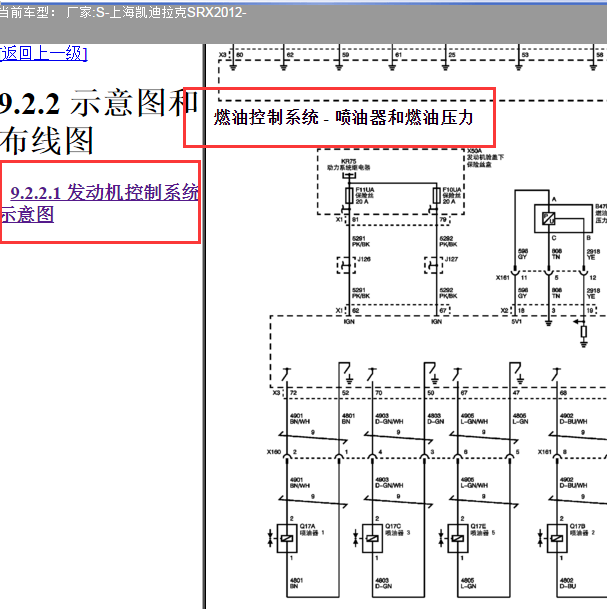Select the 9.2.2 示意图和布线图 heading
607x609 pixels.
click(x=99, y=121)
